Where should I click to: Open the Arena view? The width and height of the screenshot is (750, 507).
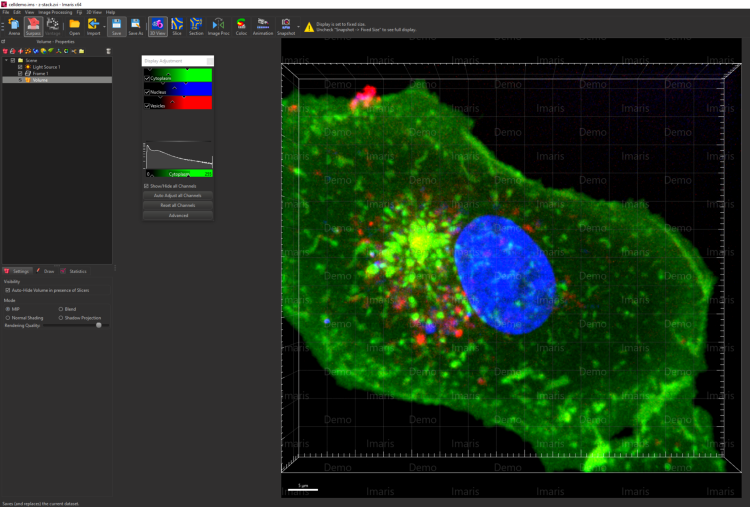(x=14, y=25)
